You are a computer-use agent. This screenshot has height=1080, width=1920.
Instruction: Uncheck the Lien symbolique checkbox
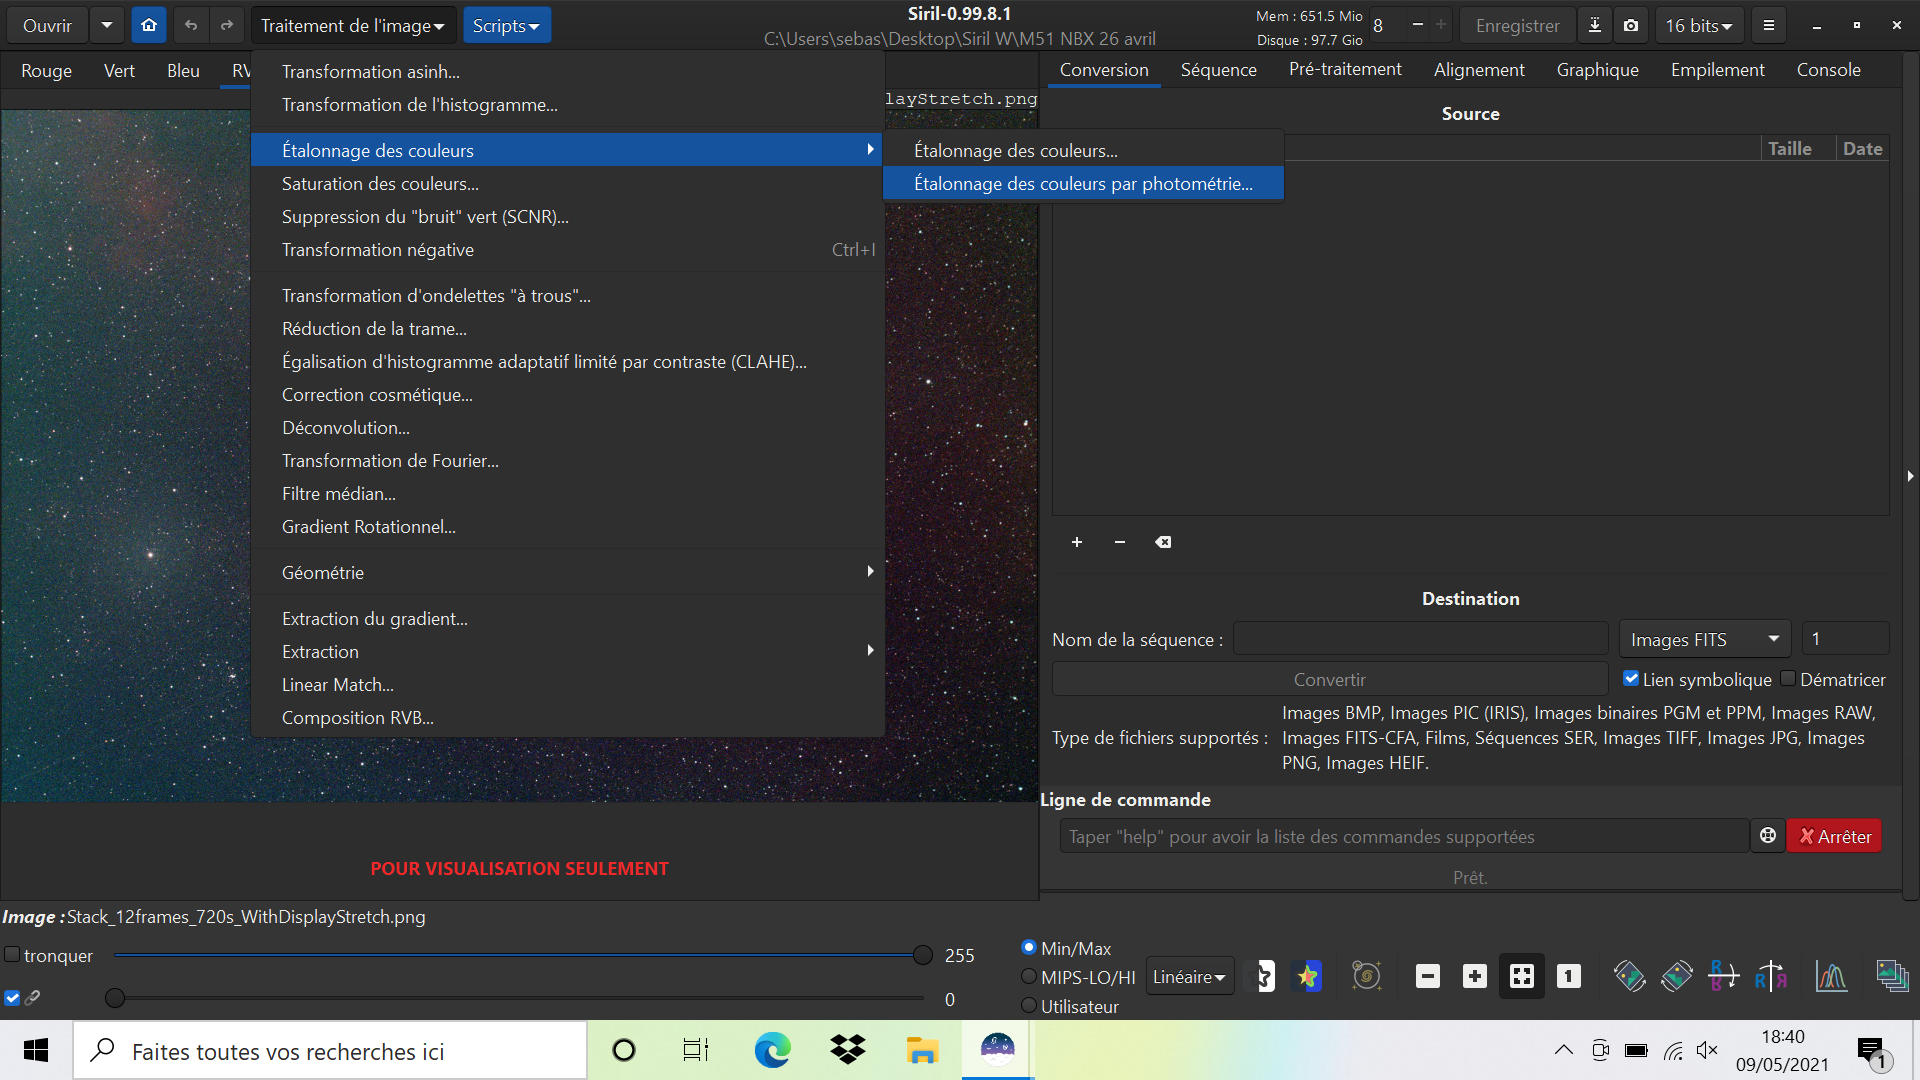[x=1631, y=679]
